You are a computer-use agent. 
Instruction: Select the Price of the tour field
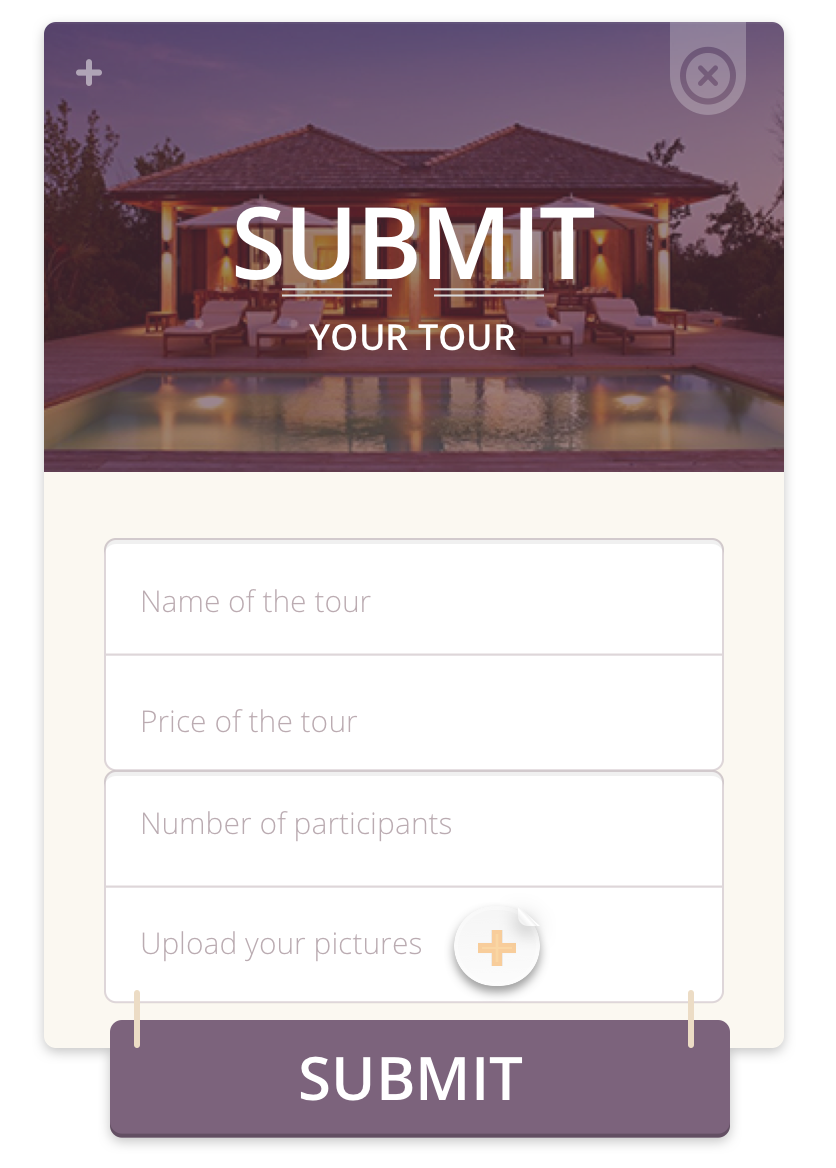pyautogui.click(x=414, y=713)
